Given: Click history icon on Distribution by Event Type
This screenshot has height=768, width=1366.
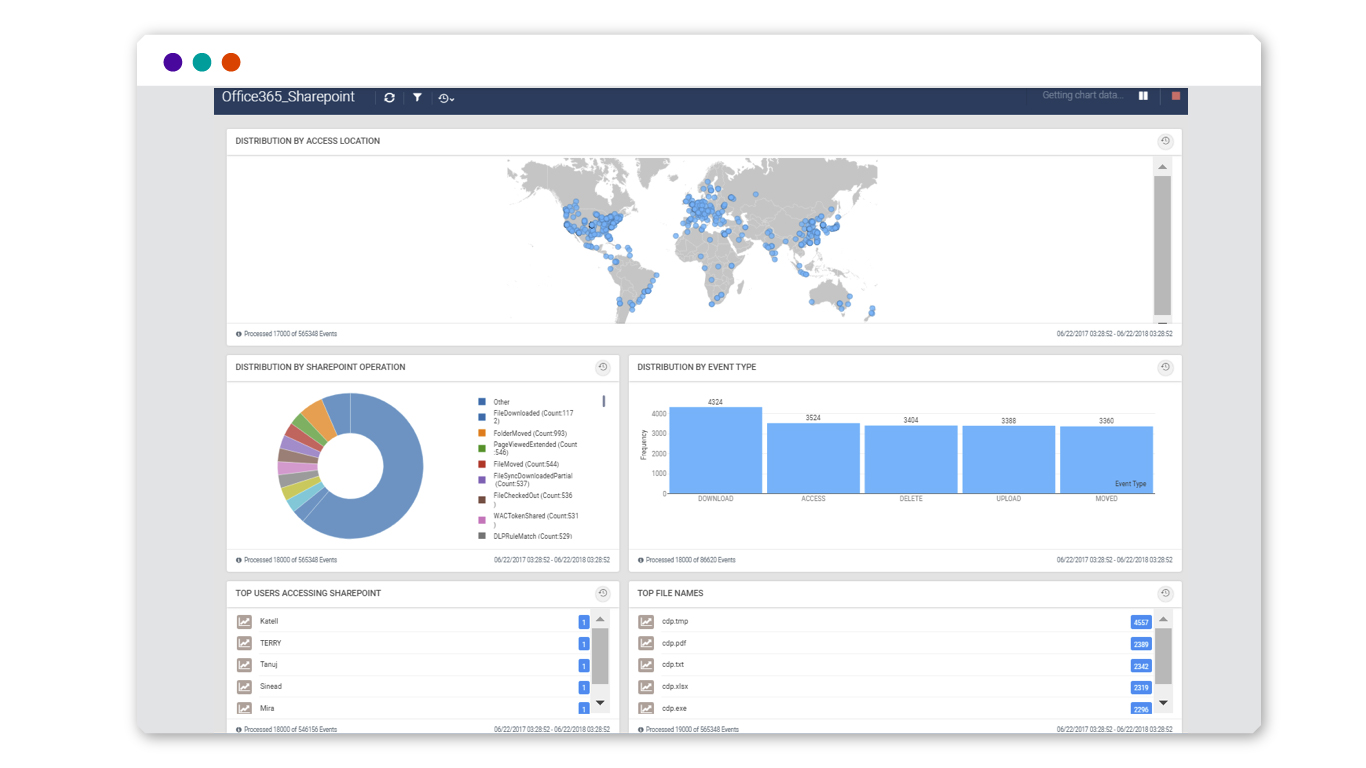Looking at the screenshot, I should 1165,367.
